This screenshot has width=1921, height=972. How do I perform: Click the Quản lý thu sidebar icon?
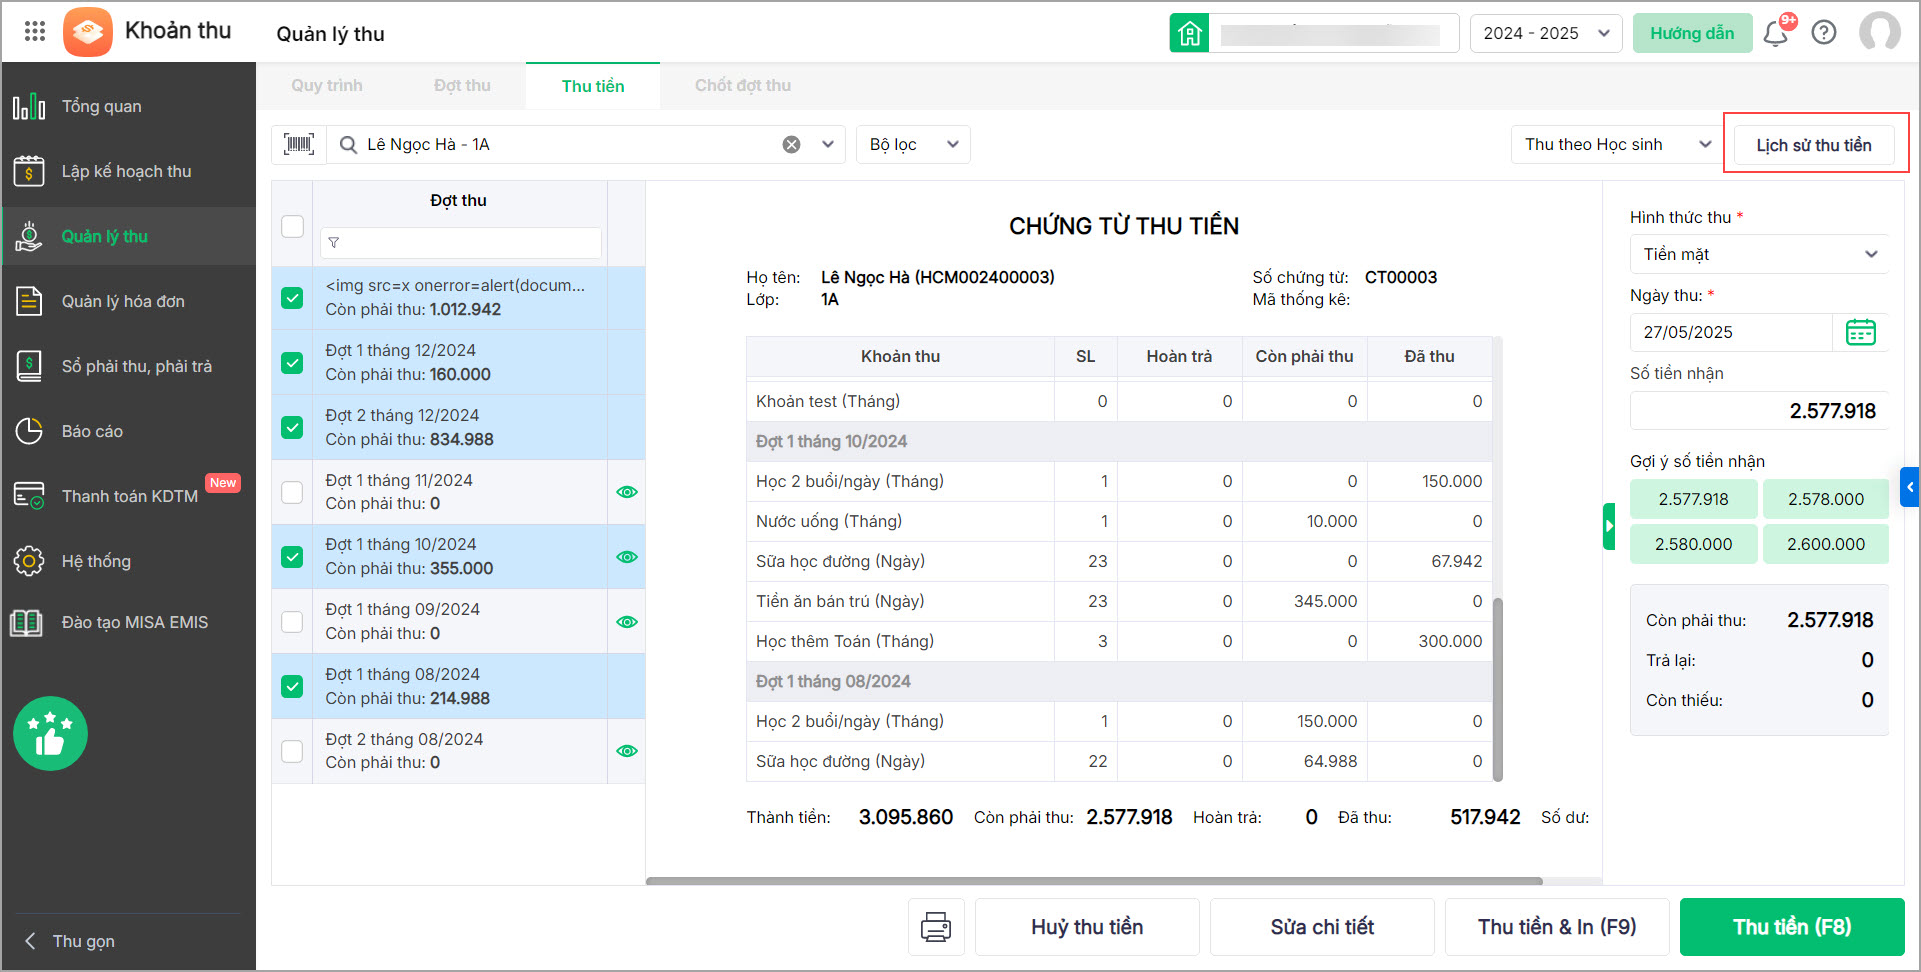pyautogui.click(x=29, y=236)
